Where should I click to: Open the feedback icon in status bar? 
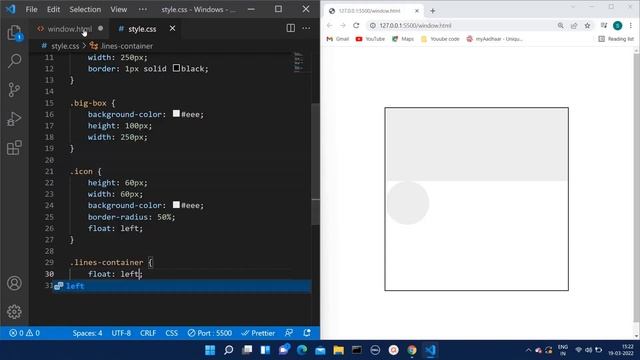tap(289, 333)
